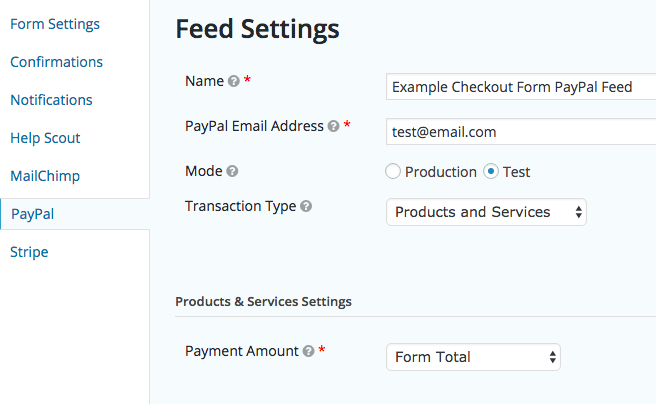
Task: Click the PayPal Email Address field
Action: 521,132
